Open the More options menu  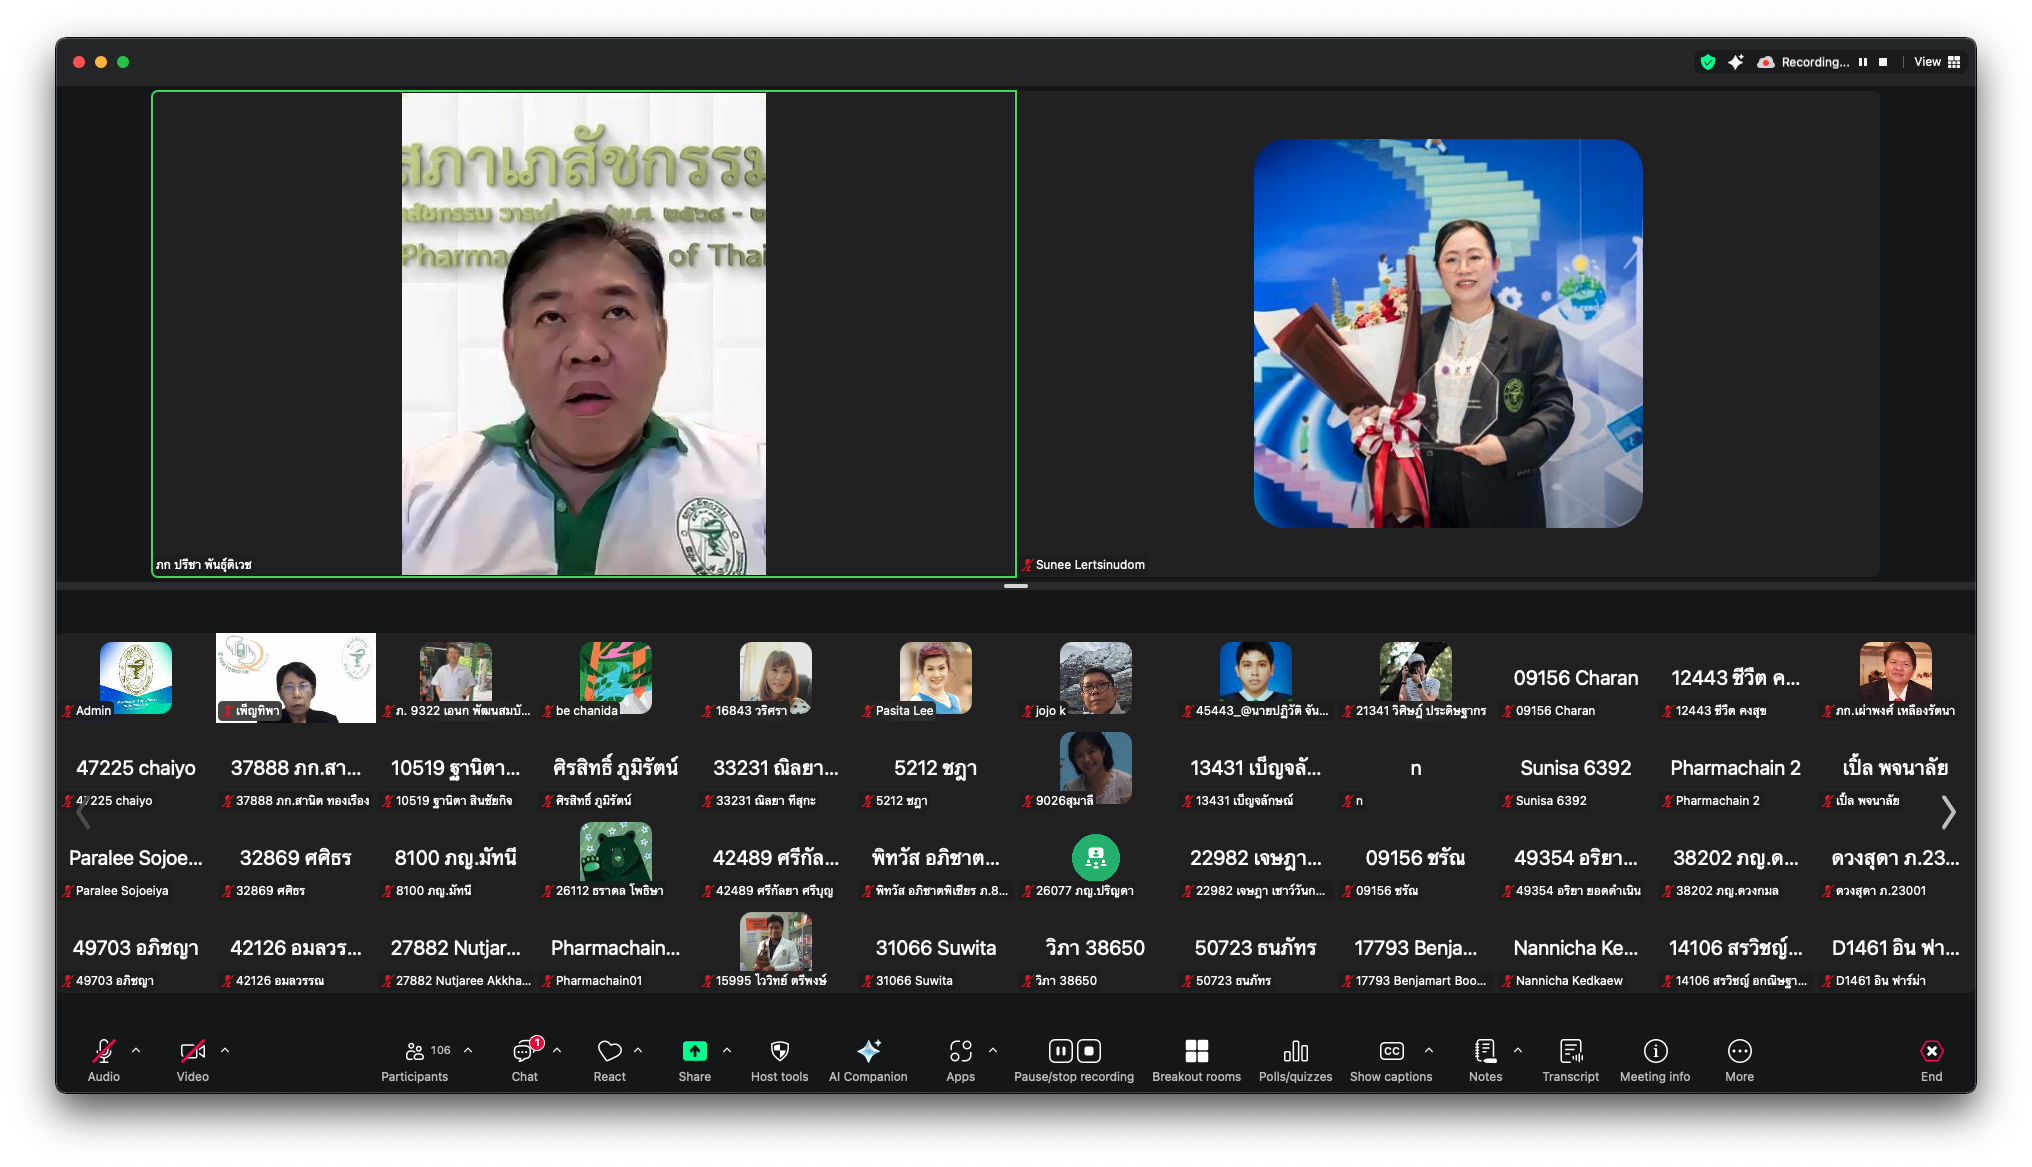click(x=1739, y=1051)
